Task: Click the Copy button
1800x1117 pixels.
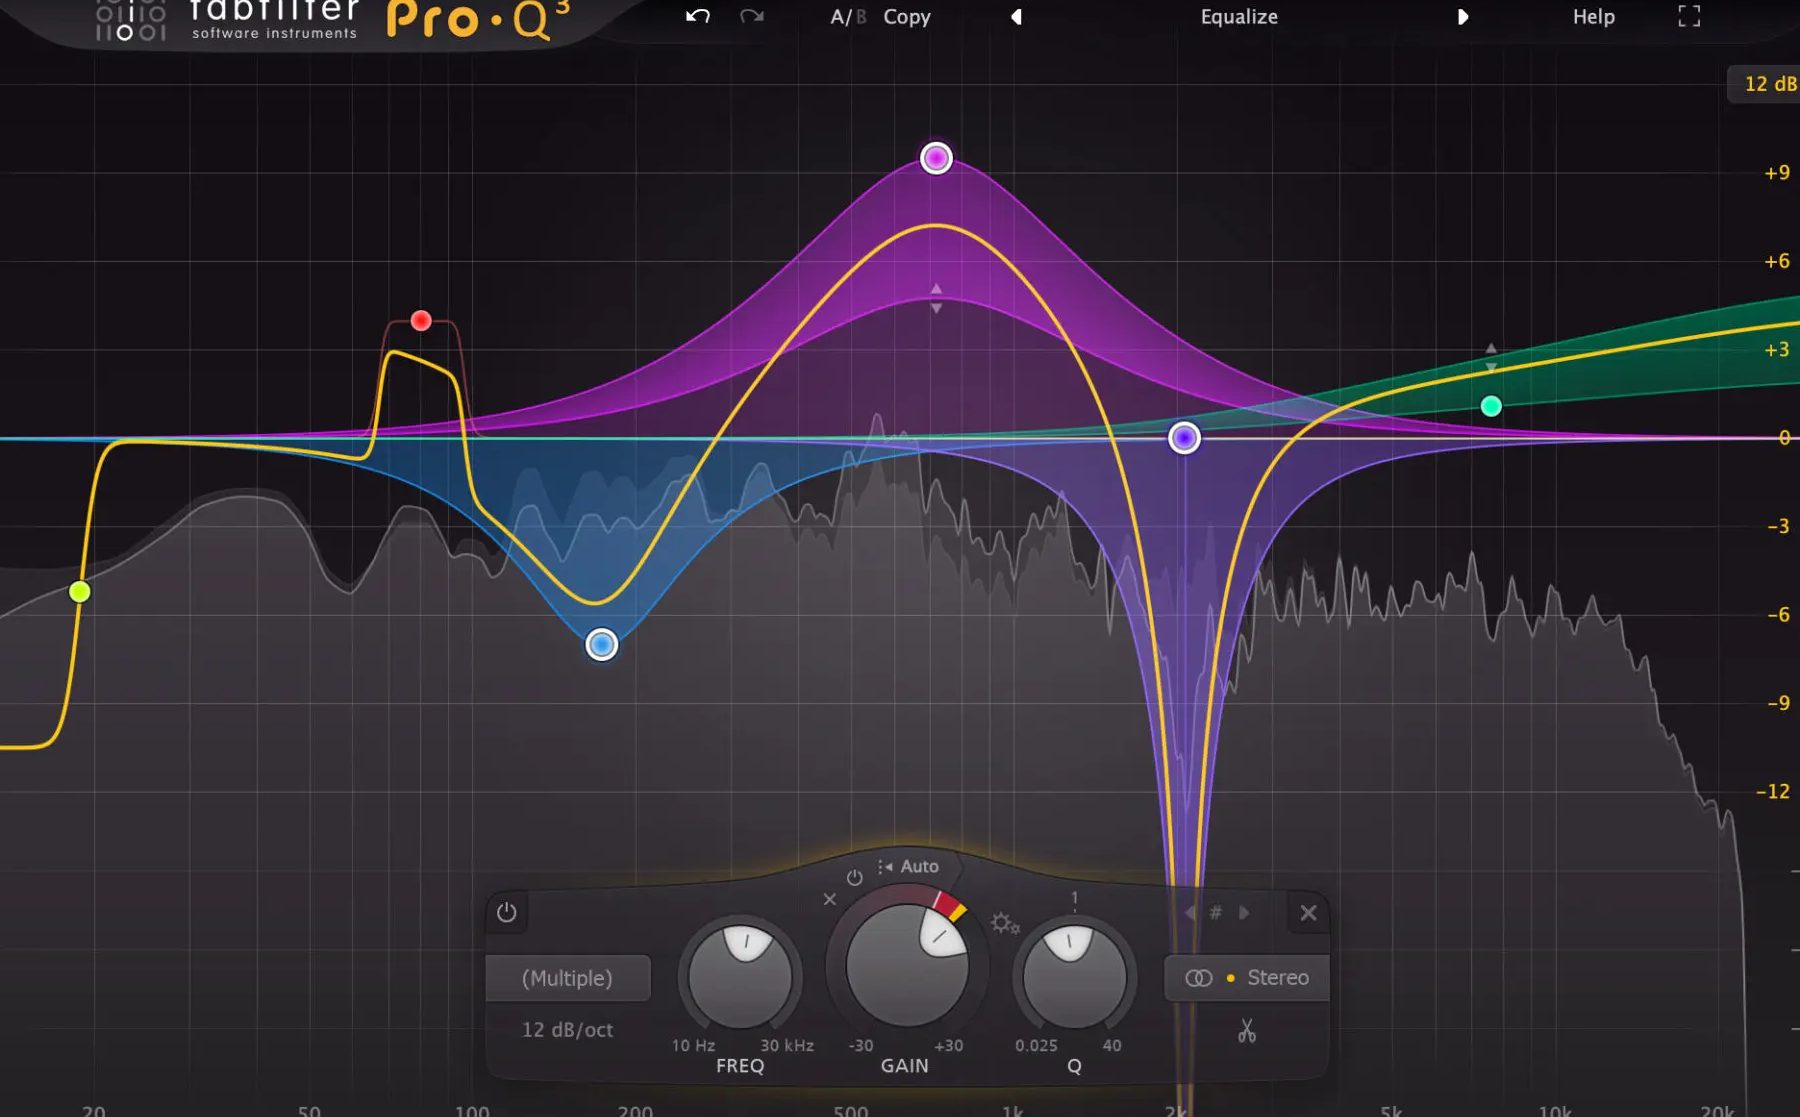Action: [906, 17]
